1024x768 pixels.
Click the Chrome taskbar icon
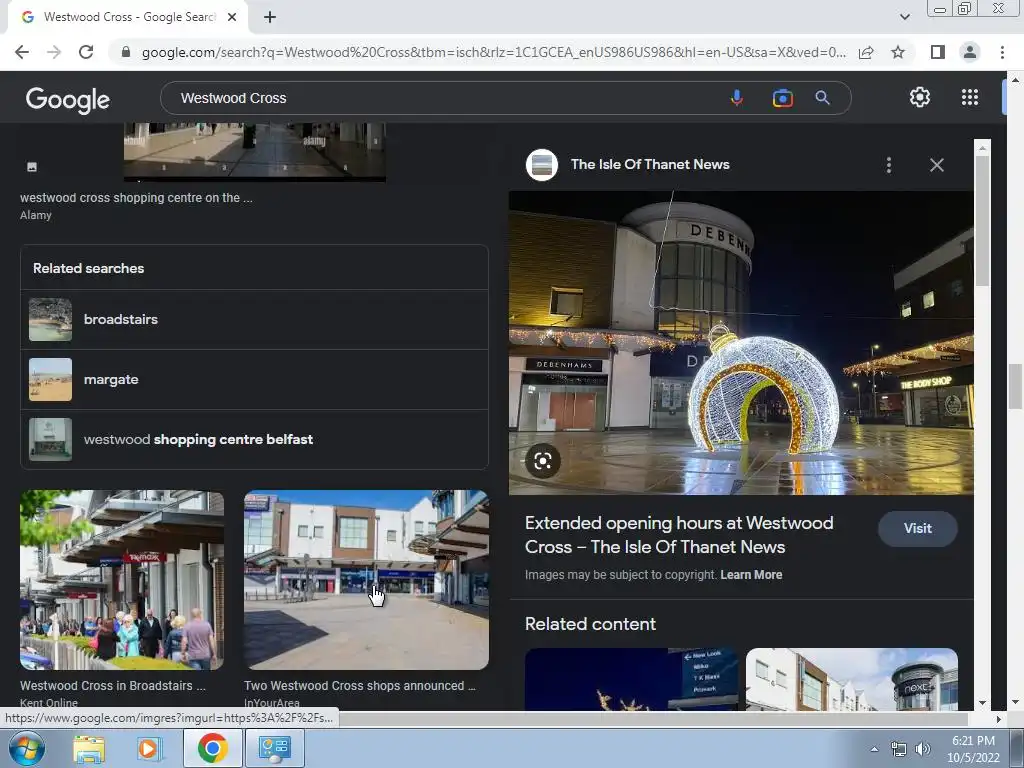tap(213, 748)
